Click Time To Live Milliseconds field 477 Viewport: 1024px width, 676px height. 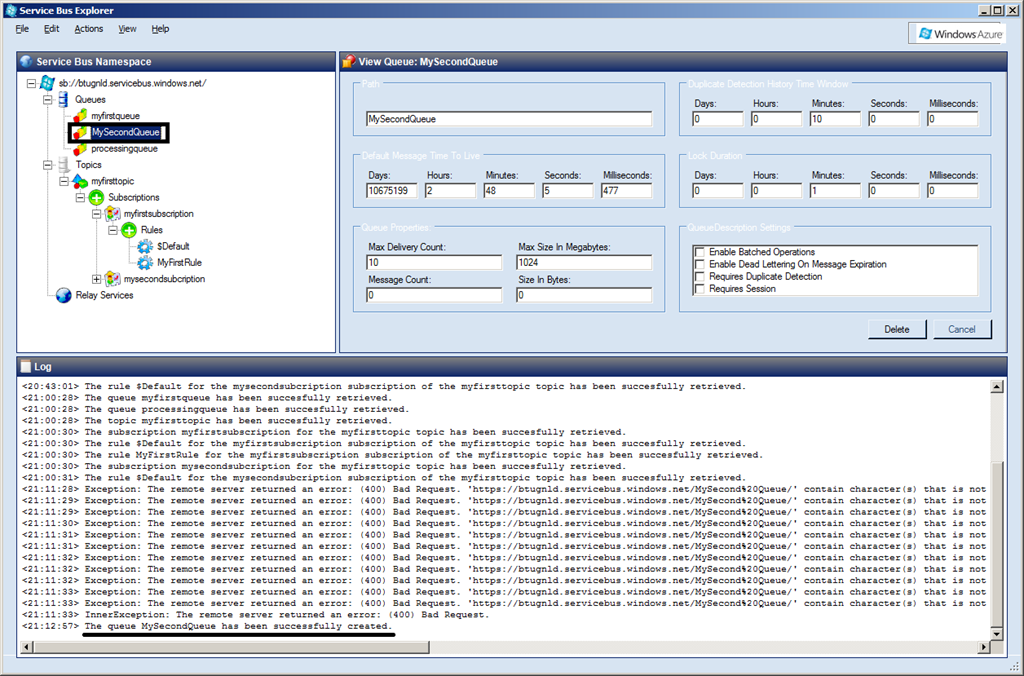click(x=626, y=191)
